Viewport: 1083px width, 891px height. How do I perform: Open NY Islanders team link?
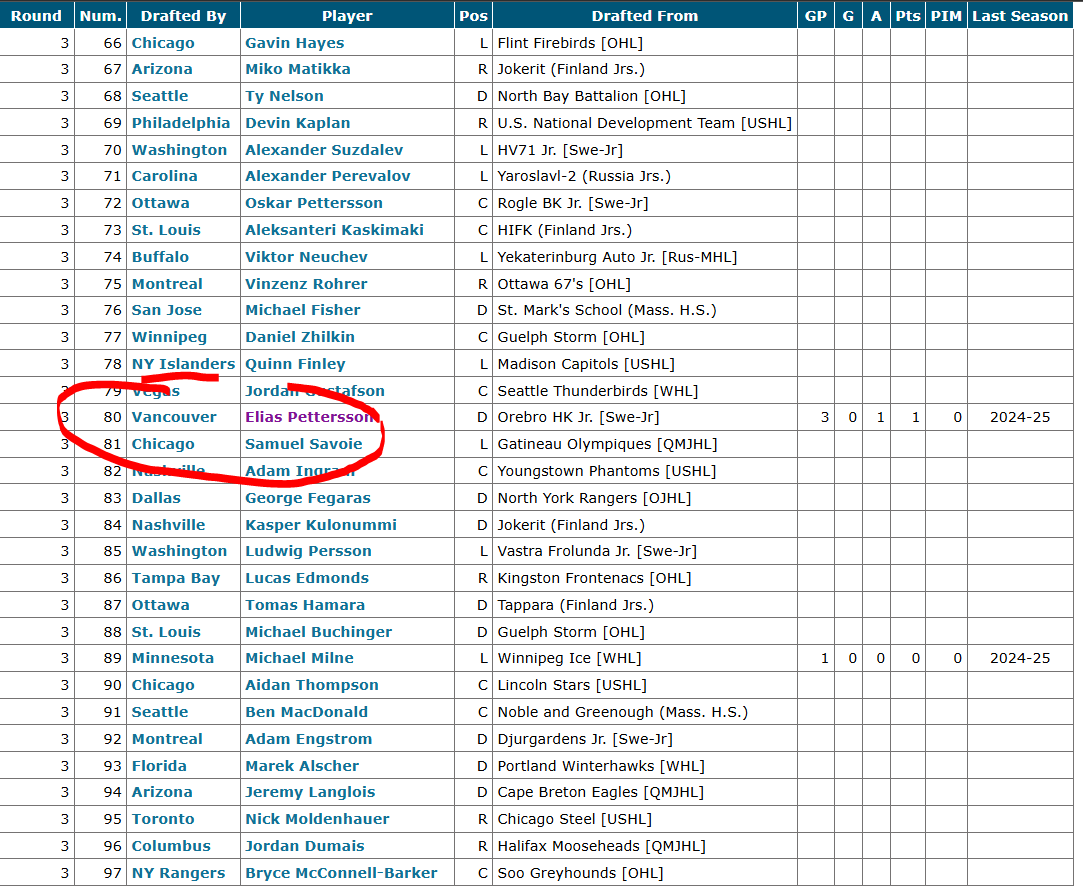click(183, 364)
